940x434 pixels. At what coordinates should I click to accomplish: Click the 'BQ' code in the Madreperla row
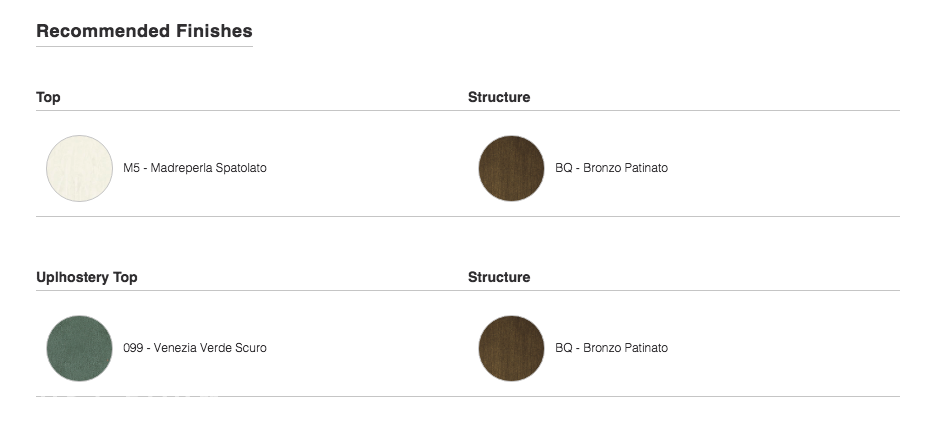coord(564,168)
